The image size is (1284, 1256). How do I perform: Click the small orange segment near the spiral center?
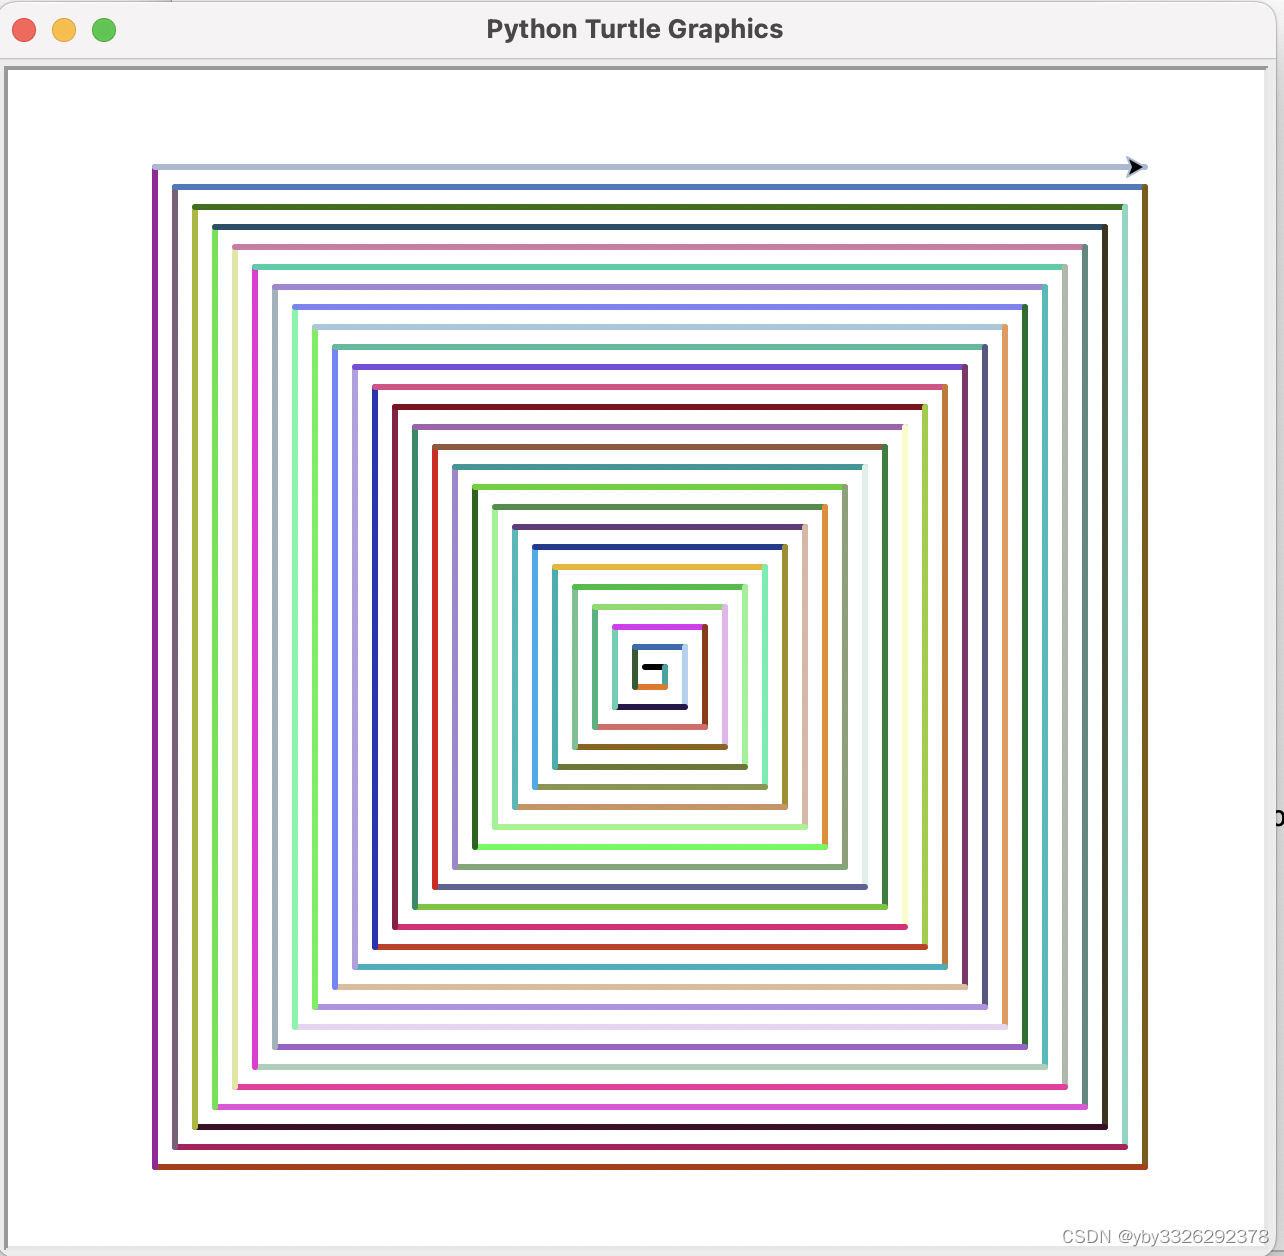652,687
